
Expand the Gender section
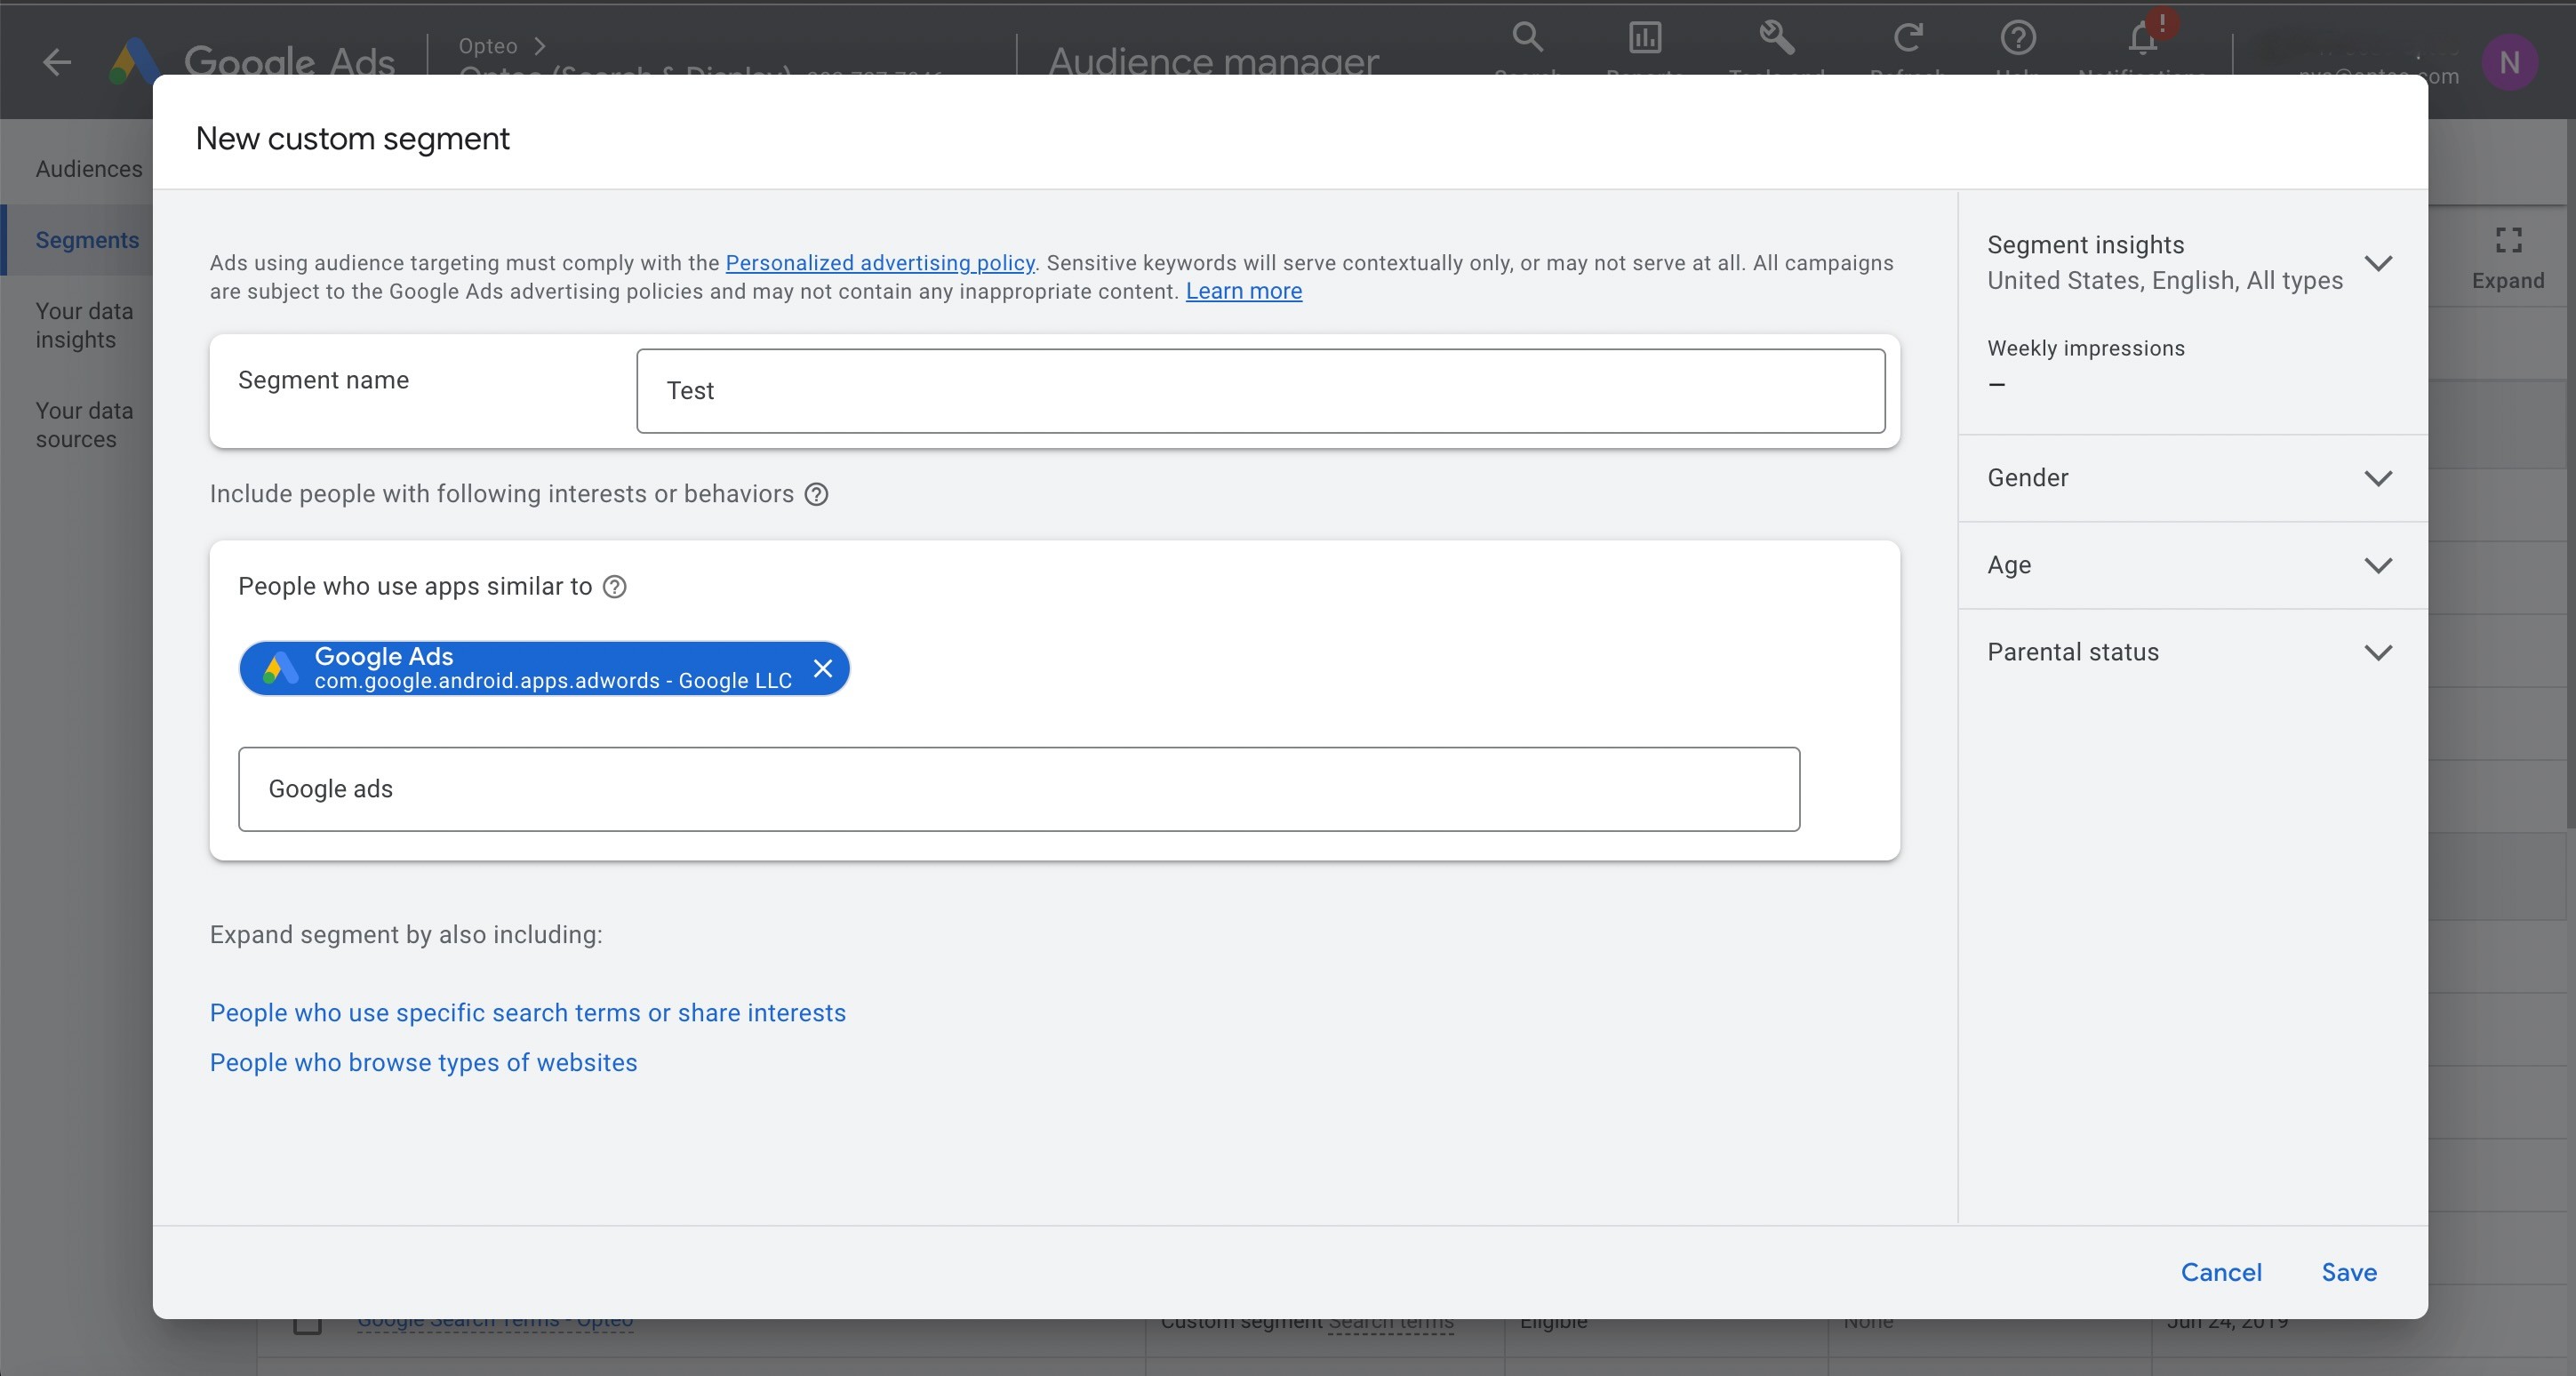(x=2378, y=478)
